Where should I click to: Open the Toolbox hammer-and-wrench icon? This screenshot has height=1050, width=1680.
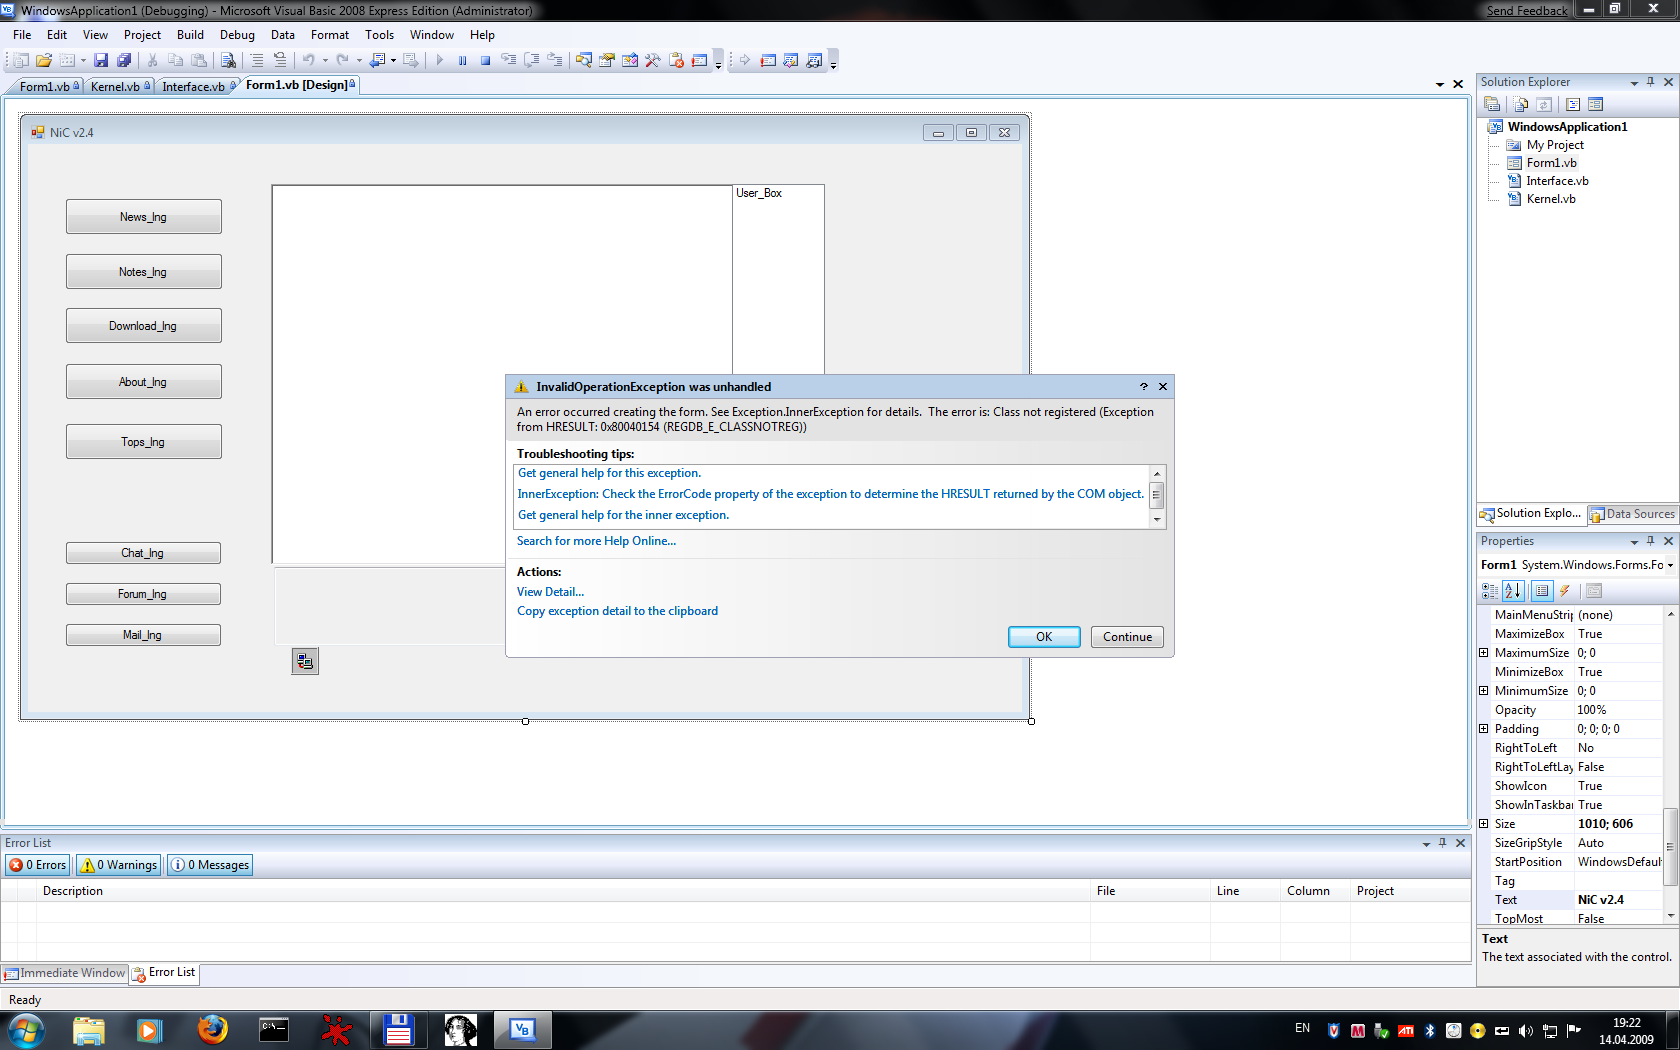click(653, 60)
